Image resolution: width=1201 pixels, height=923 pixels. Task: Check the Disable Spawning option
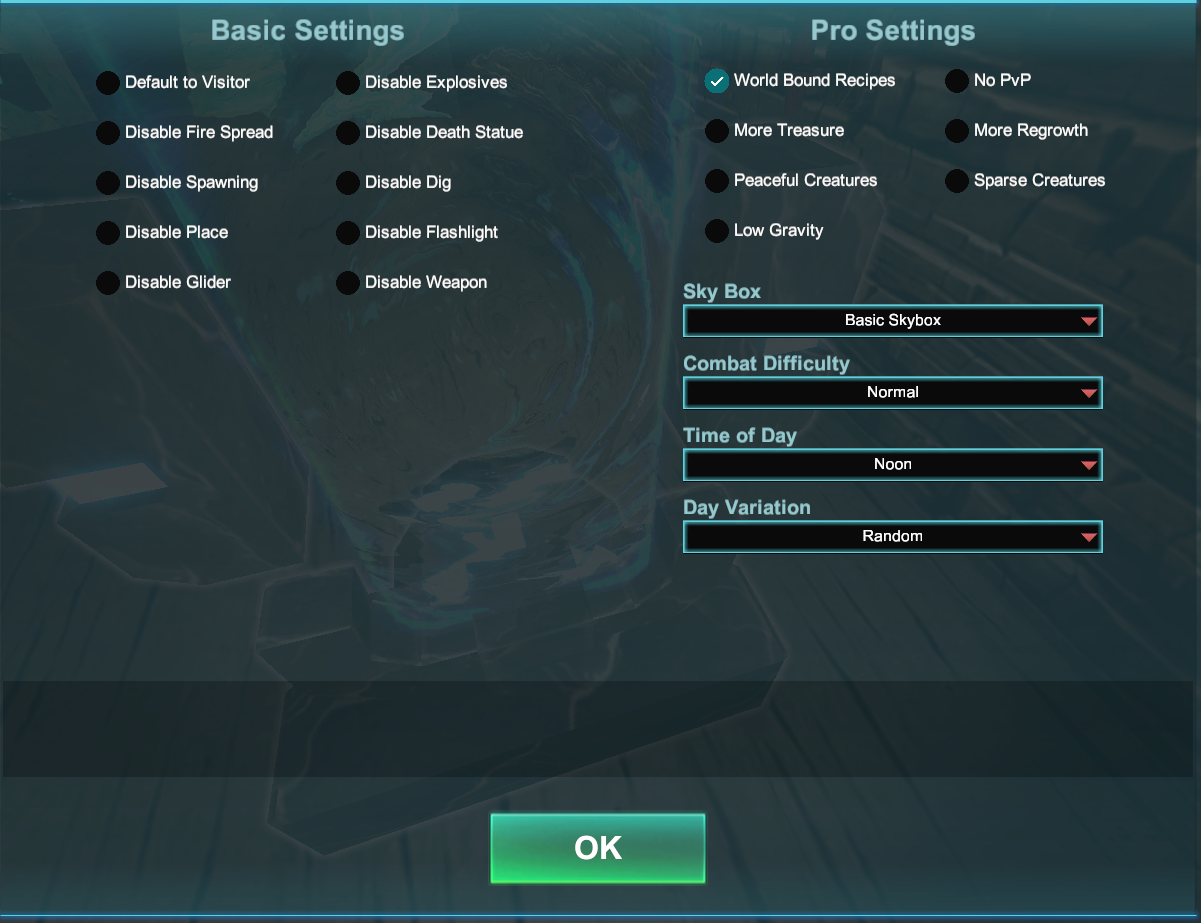[108, 183]
